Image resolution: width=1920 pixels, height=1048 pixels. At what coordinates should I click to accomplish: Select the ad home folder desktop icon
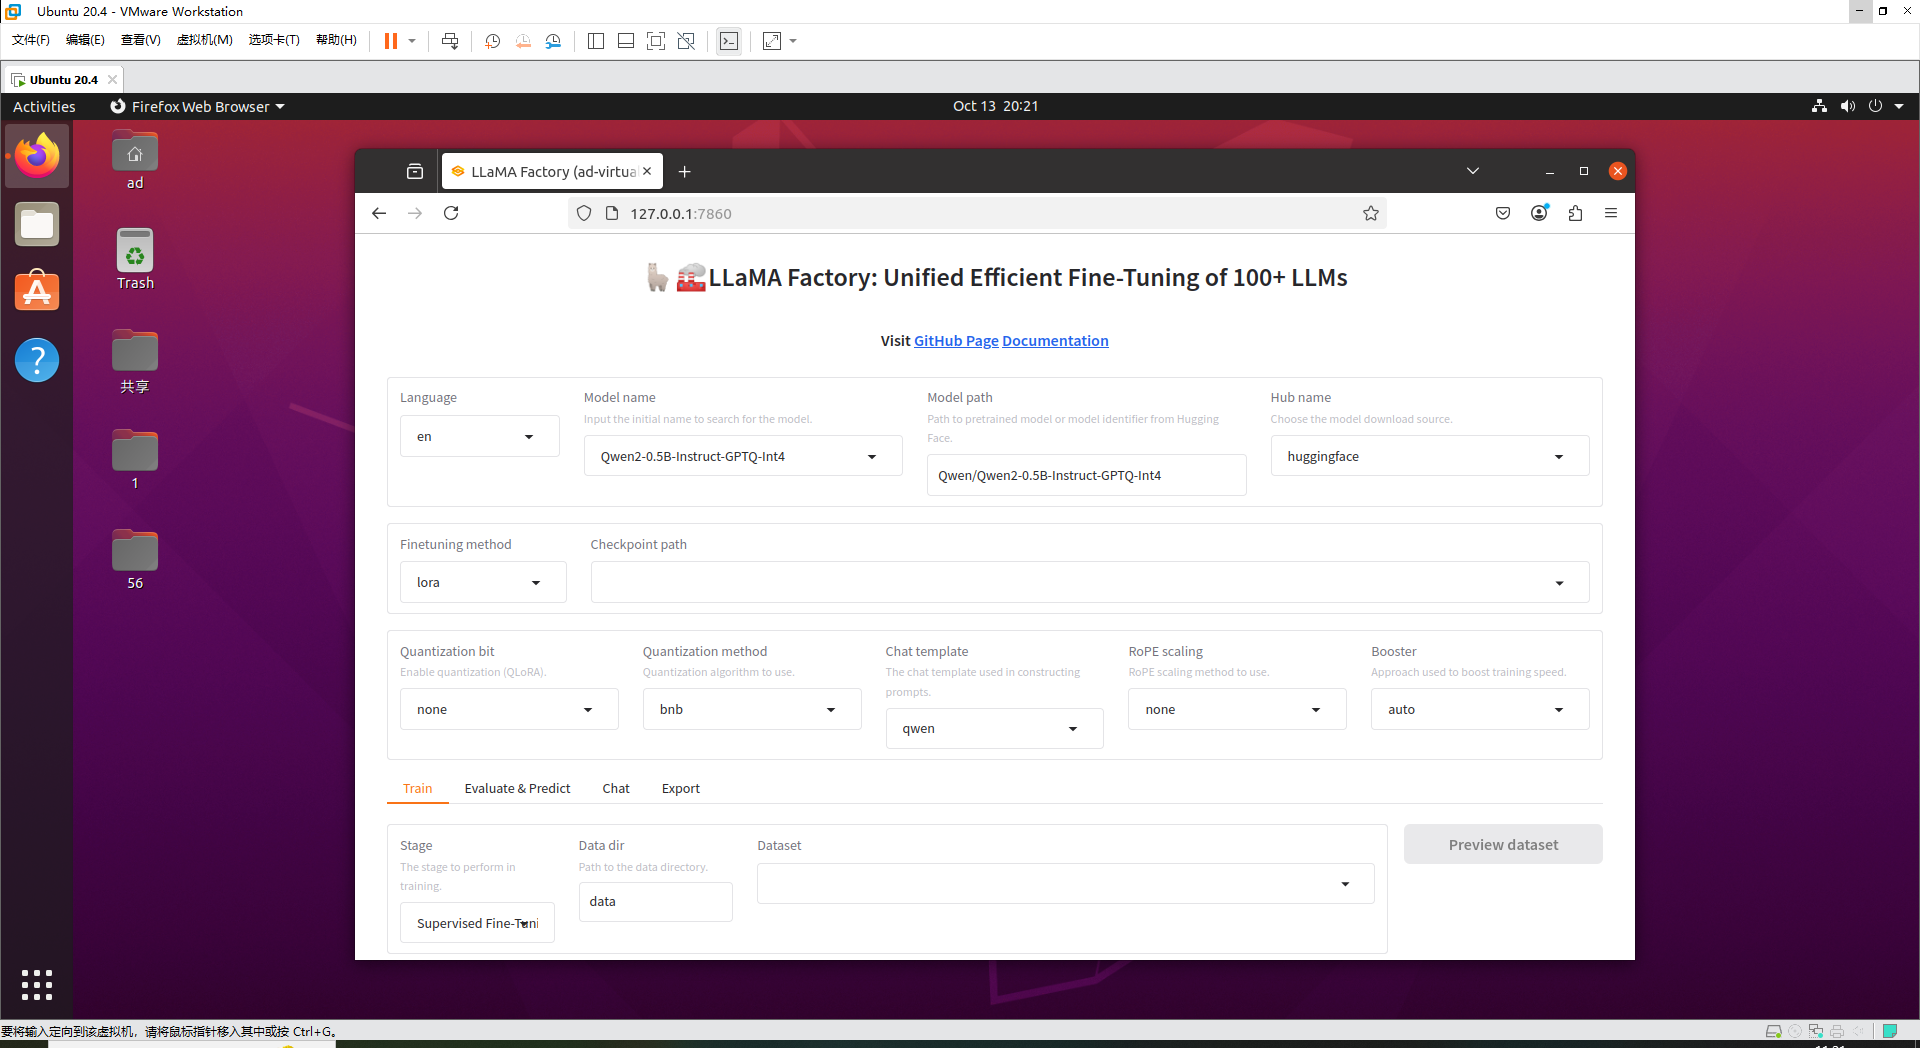point(135,160)
